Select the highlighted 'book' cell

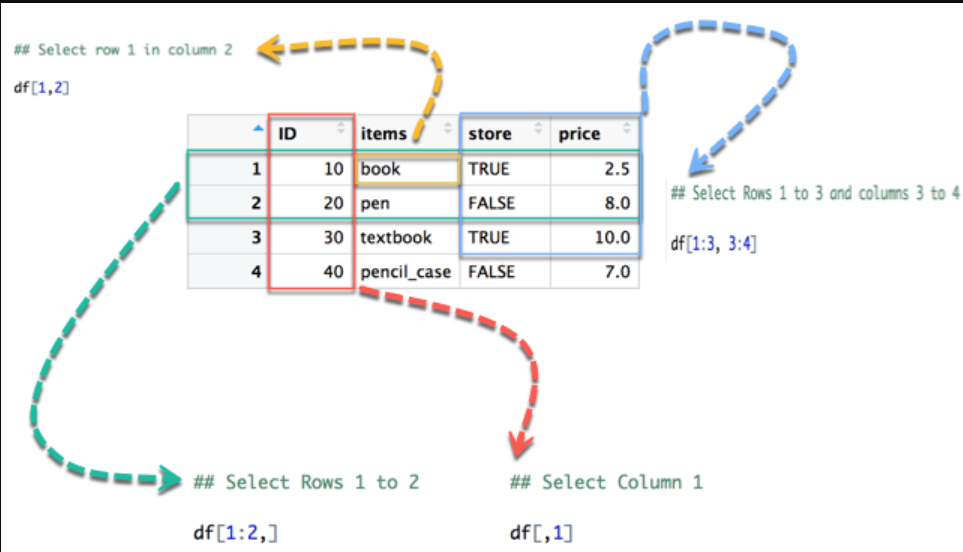coord(407,169)
